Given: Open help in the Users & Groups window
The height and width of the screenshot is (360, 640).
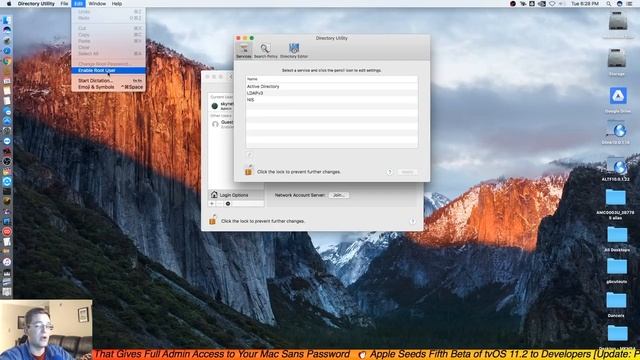Looking at the screenshot, I should (413, 221).
